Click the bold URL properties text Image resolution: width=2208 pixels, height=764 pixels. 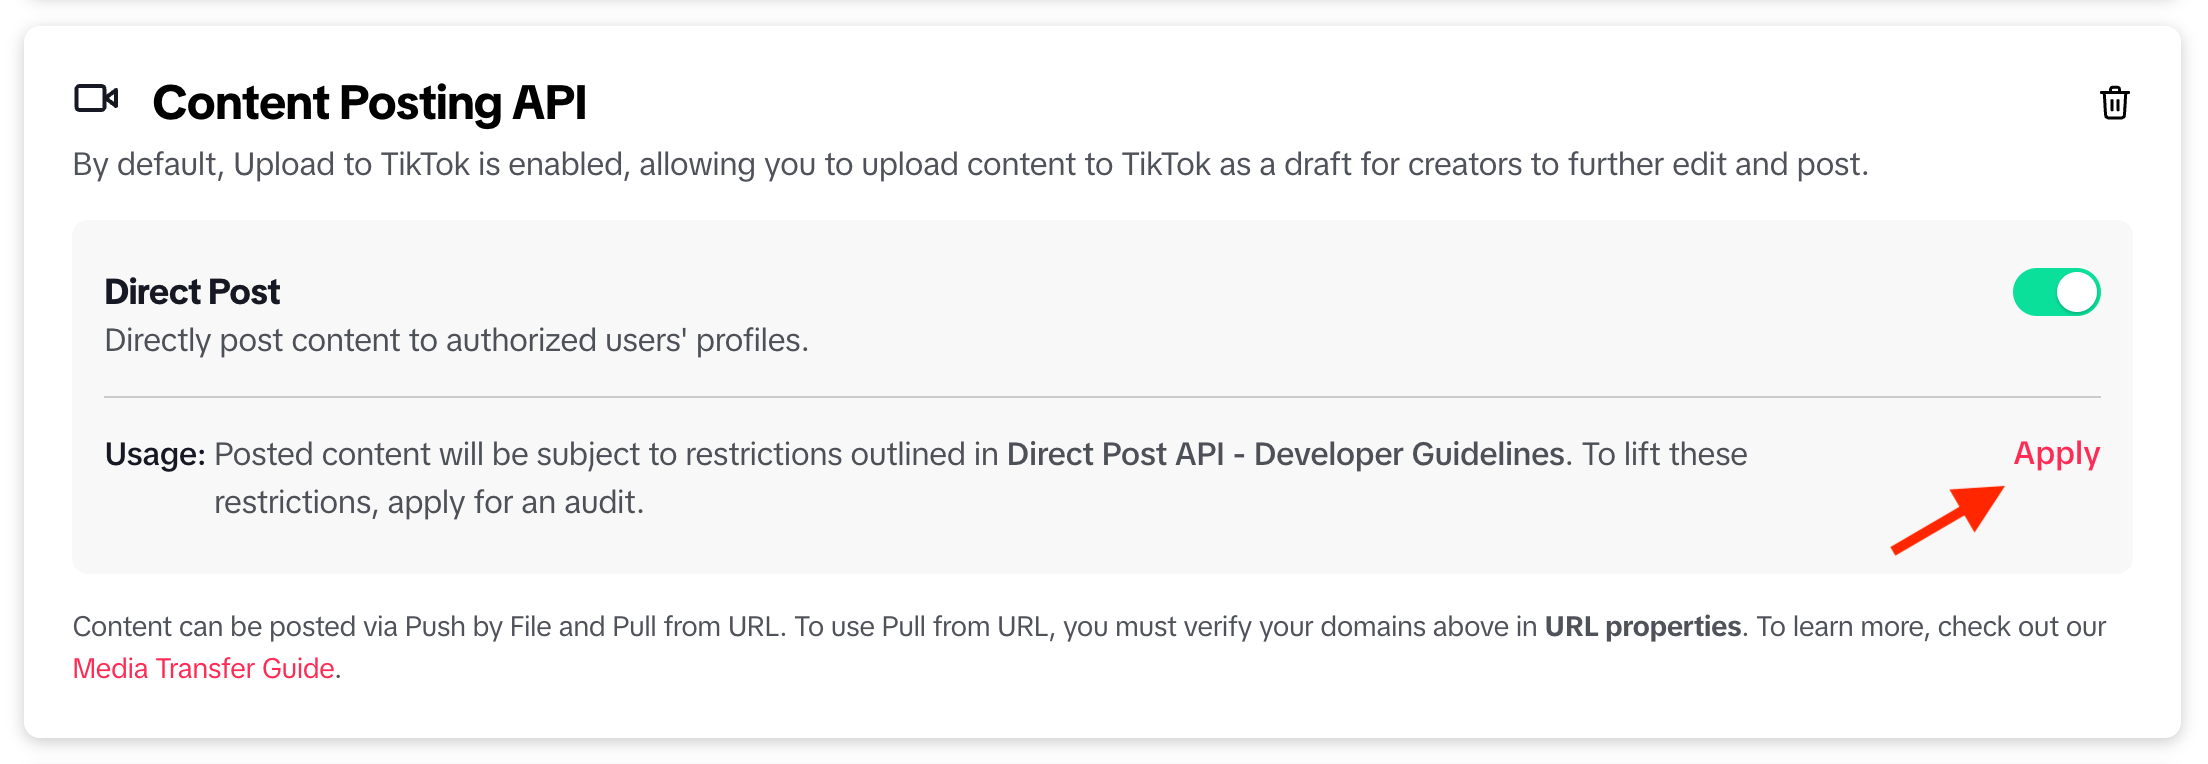point(1643,627)
